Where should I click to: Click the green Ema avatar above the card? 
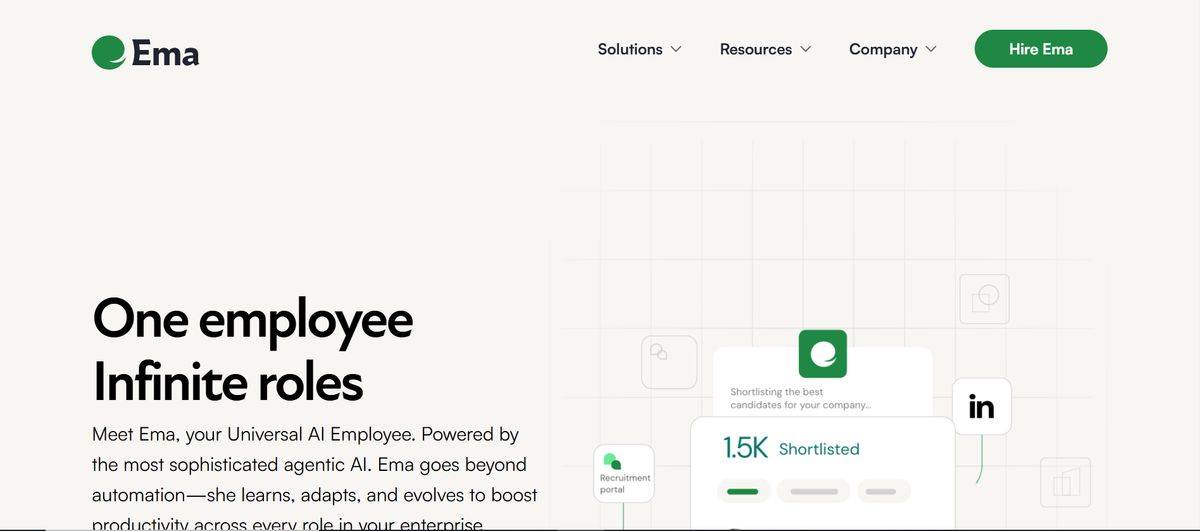pyautogui.click(x=822, y=353)
